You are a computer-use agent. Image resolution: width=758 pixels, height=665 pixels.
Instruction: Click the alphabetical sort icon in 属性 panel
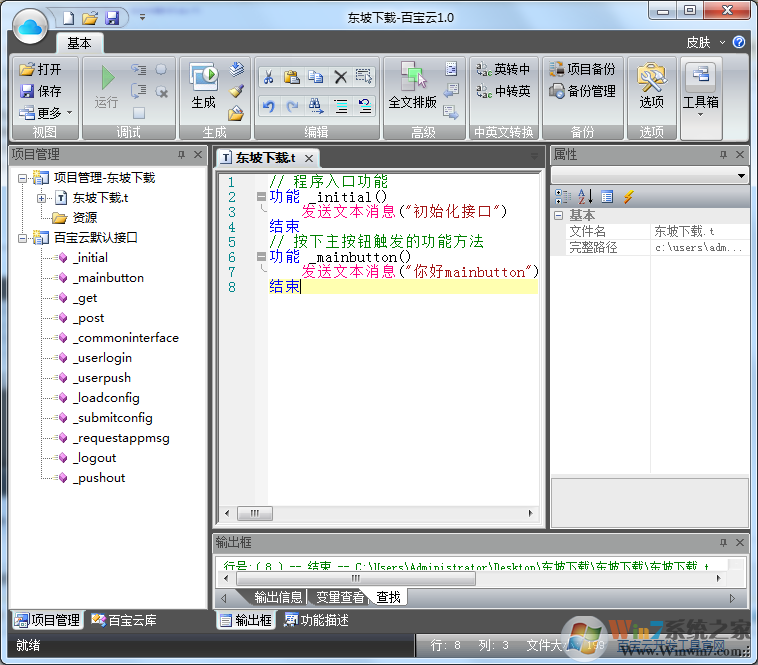pos(585,197)
